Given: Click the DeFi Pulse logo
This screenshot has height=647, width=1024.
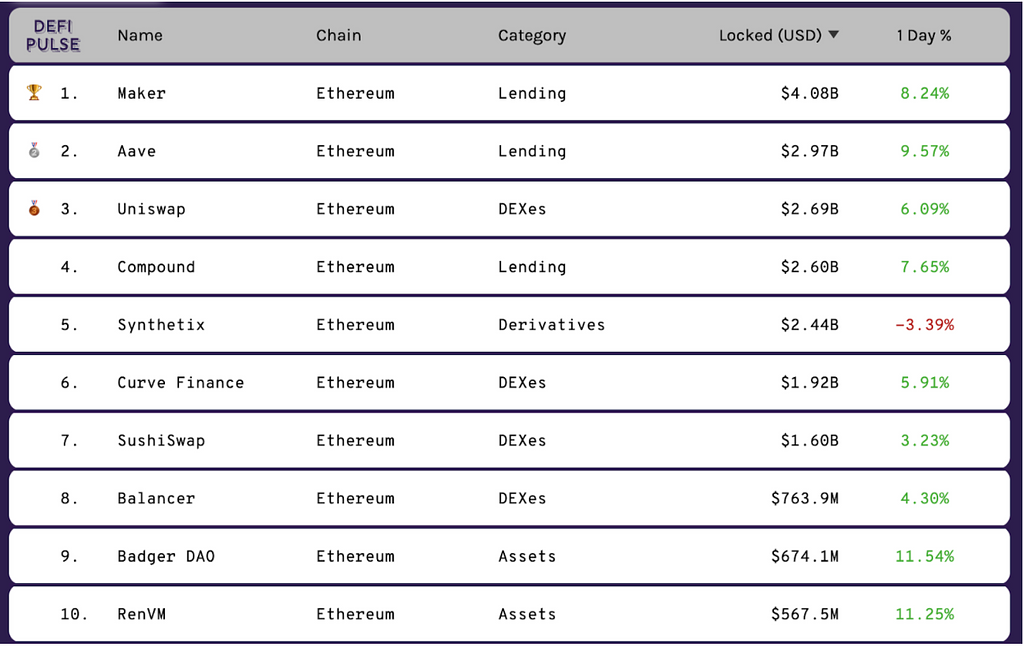Looking at the screenshot, I should [x=55, y=35].
